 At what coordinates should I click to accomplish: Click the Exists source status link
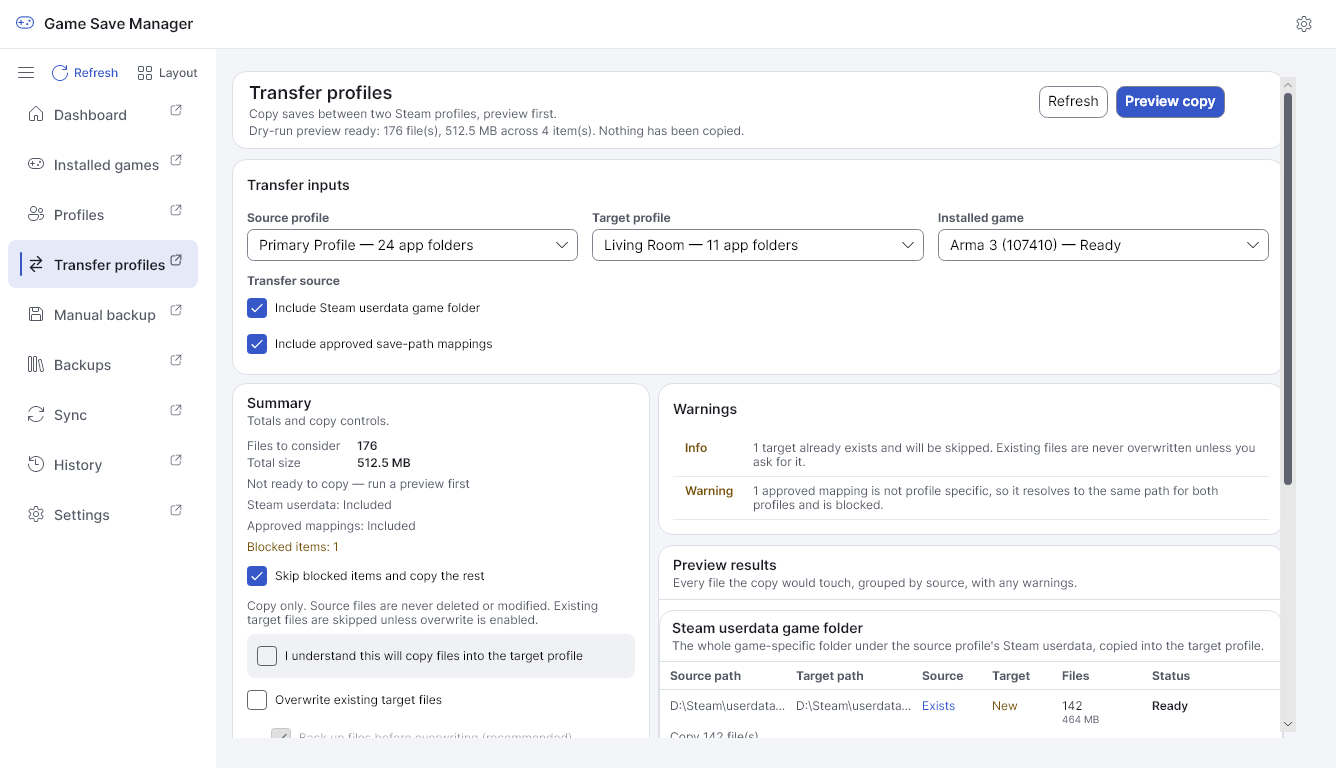[938, 706]
